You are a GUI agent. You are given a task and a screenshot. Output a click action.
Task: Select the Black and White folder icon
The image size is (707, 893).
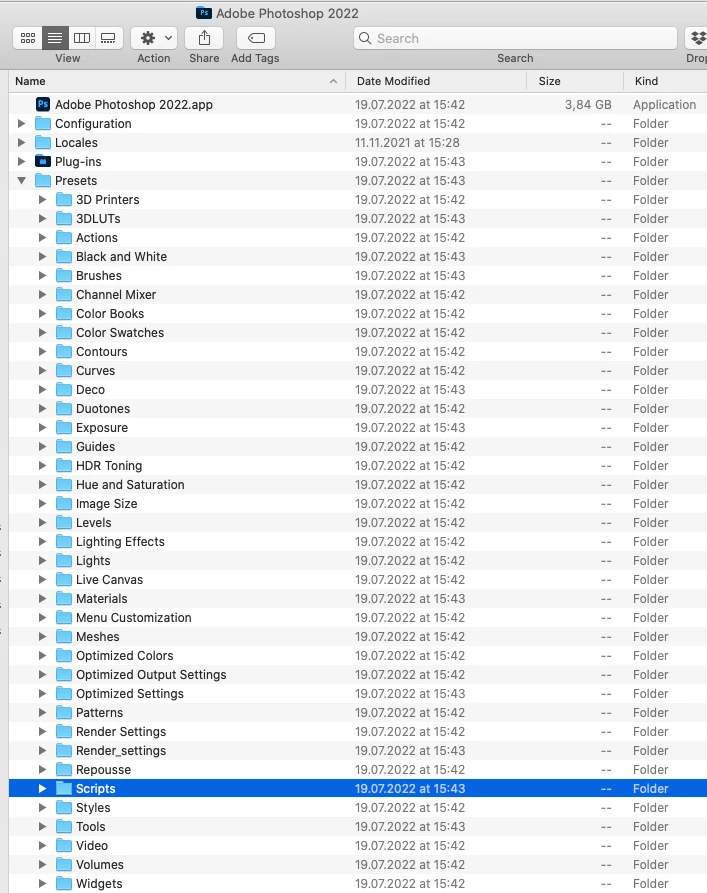[x=64, y=257]
